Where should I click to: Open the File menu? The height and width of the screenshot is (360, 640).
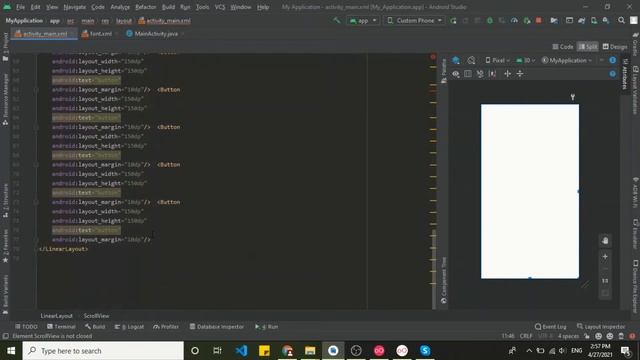click(x=20, y=7)
